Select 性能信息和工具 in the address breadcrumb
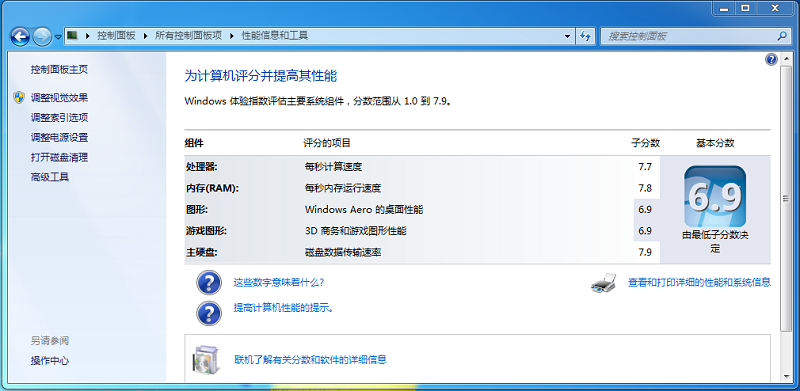The height and width of the screenshot is (391, 800). click(x=274, y=36)
